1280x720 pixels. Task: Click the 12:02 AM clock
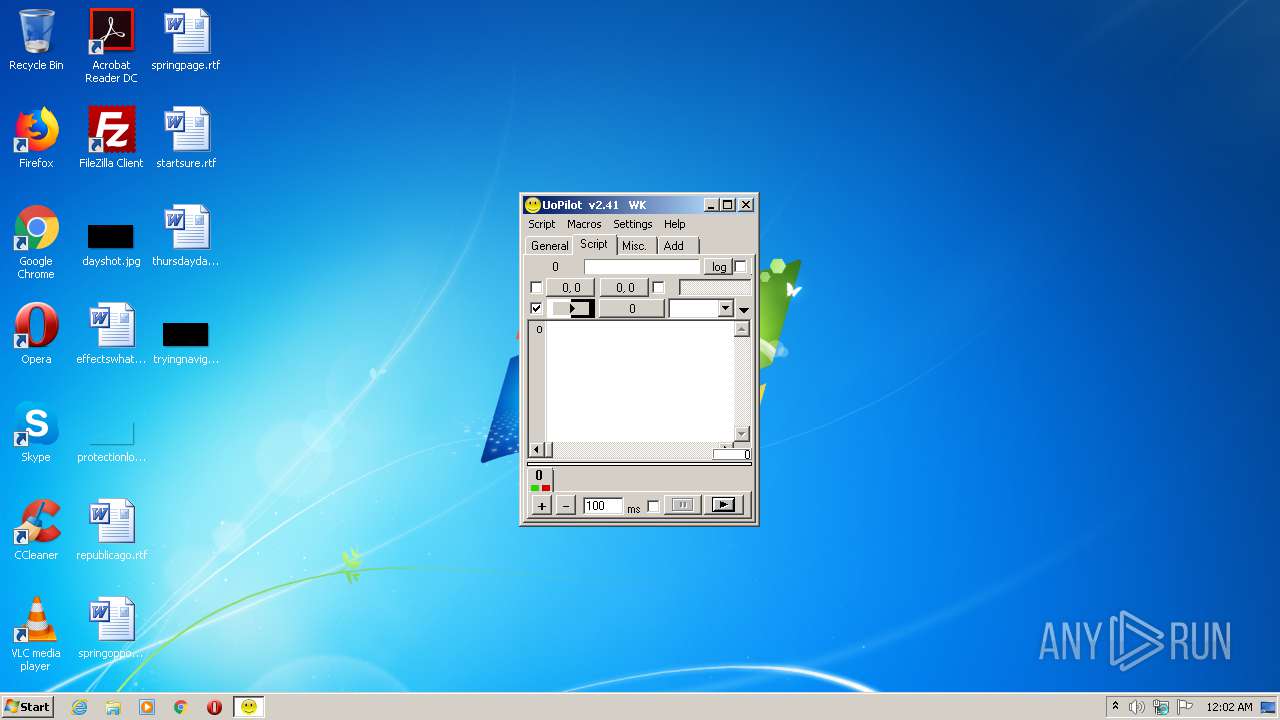(1229, 707)
